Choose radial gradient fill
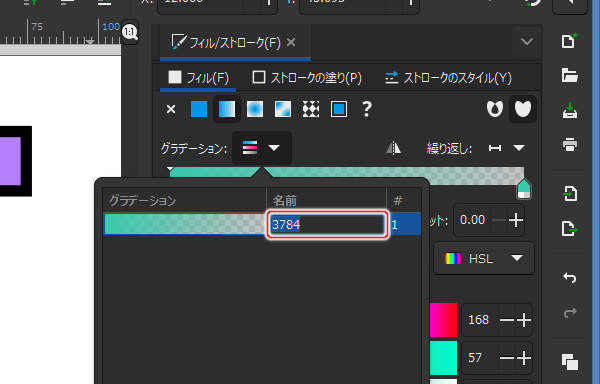The image size is (600, 384). coord(255,109)
